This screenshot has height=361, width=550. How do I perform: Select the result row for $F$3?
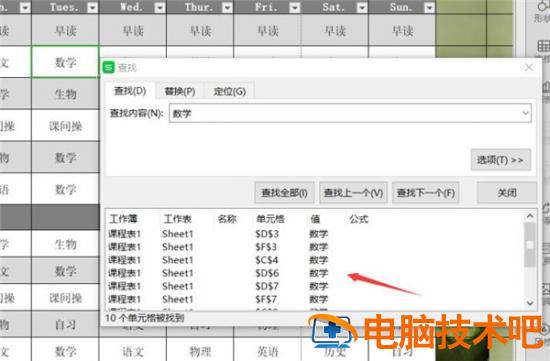pyautogui.click(x=315, y=247)
